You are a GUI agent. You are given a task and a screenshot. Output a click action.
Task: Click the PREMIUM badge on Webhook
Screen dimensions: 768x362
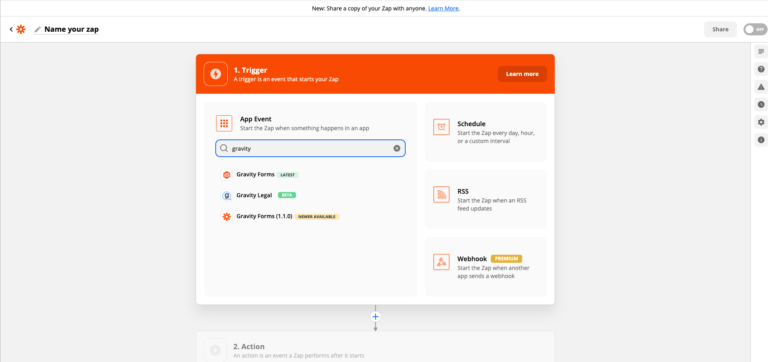(x=506, y=259)
